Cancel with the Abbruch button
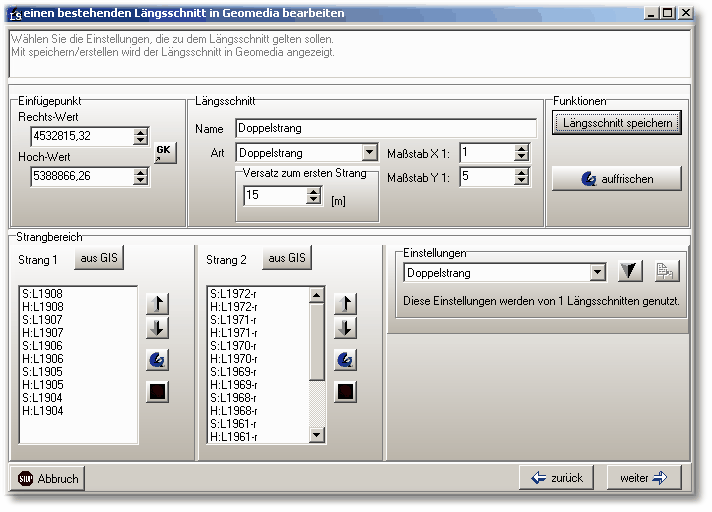The height and width of the screenshot is (512, 712). pyautogui.click(x=47, y=478)
